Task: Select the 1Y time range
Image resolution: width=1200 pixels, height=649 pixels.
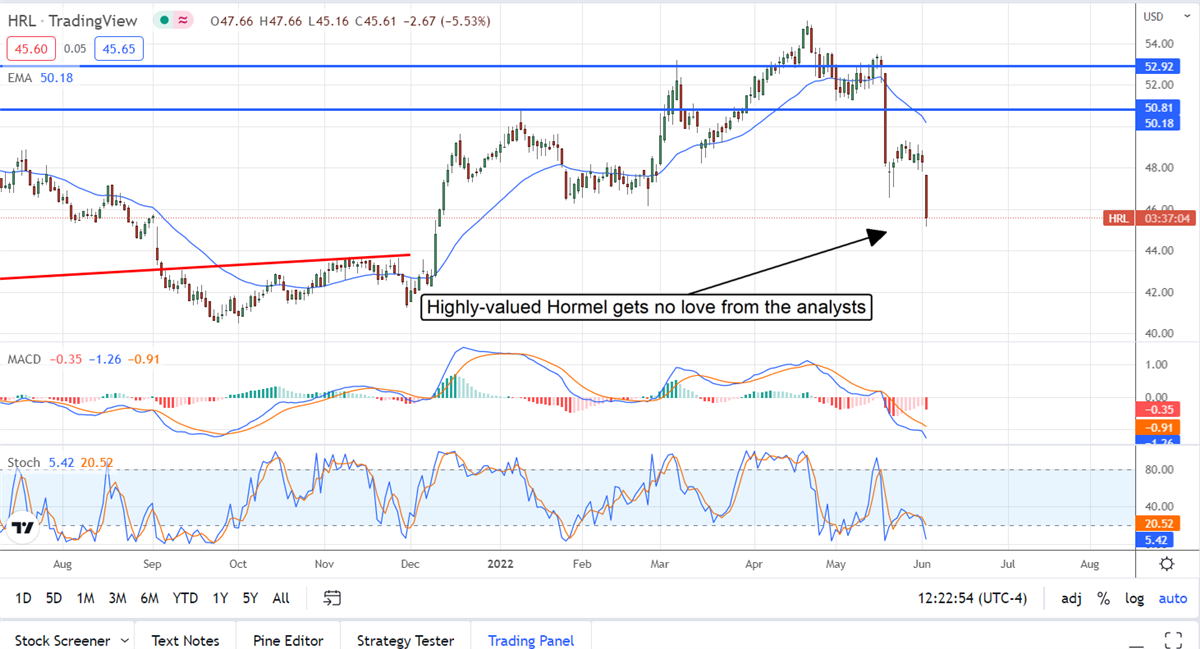Action: click(x=219, y=598)
